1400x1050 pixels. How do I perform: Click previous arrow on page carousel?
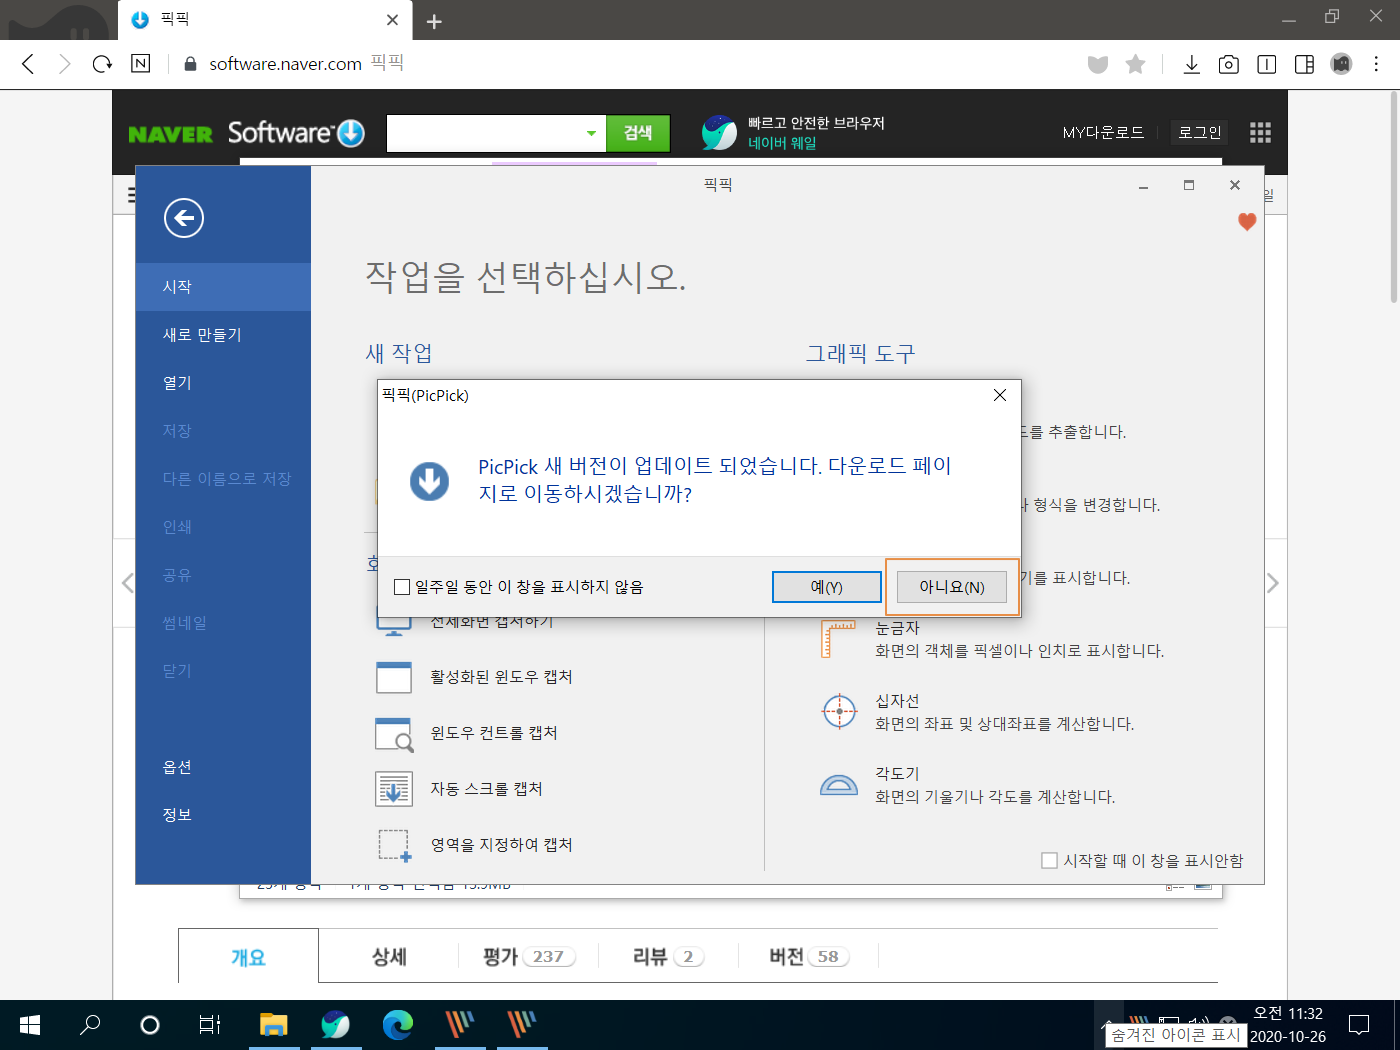[127, 583]
